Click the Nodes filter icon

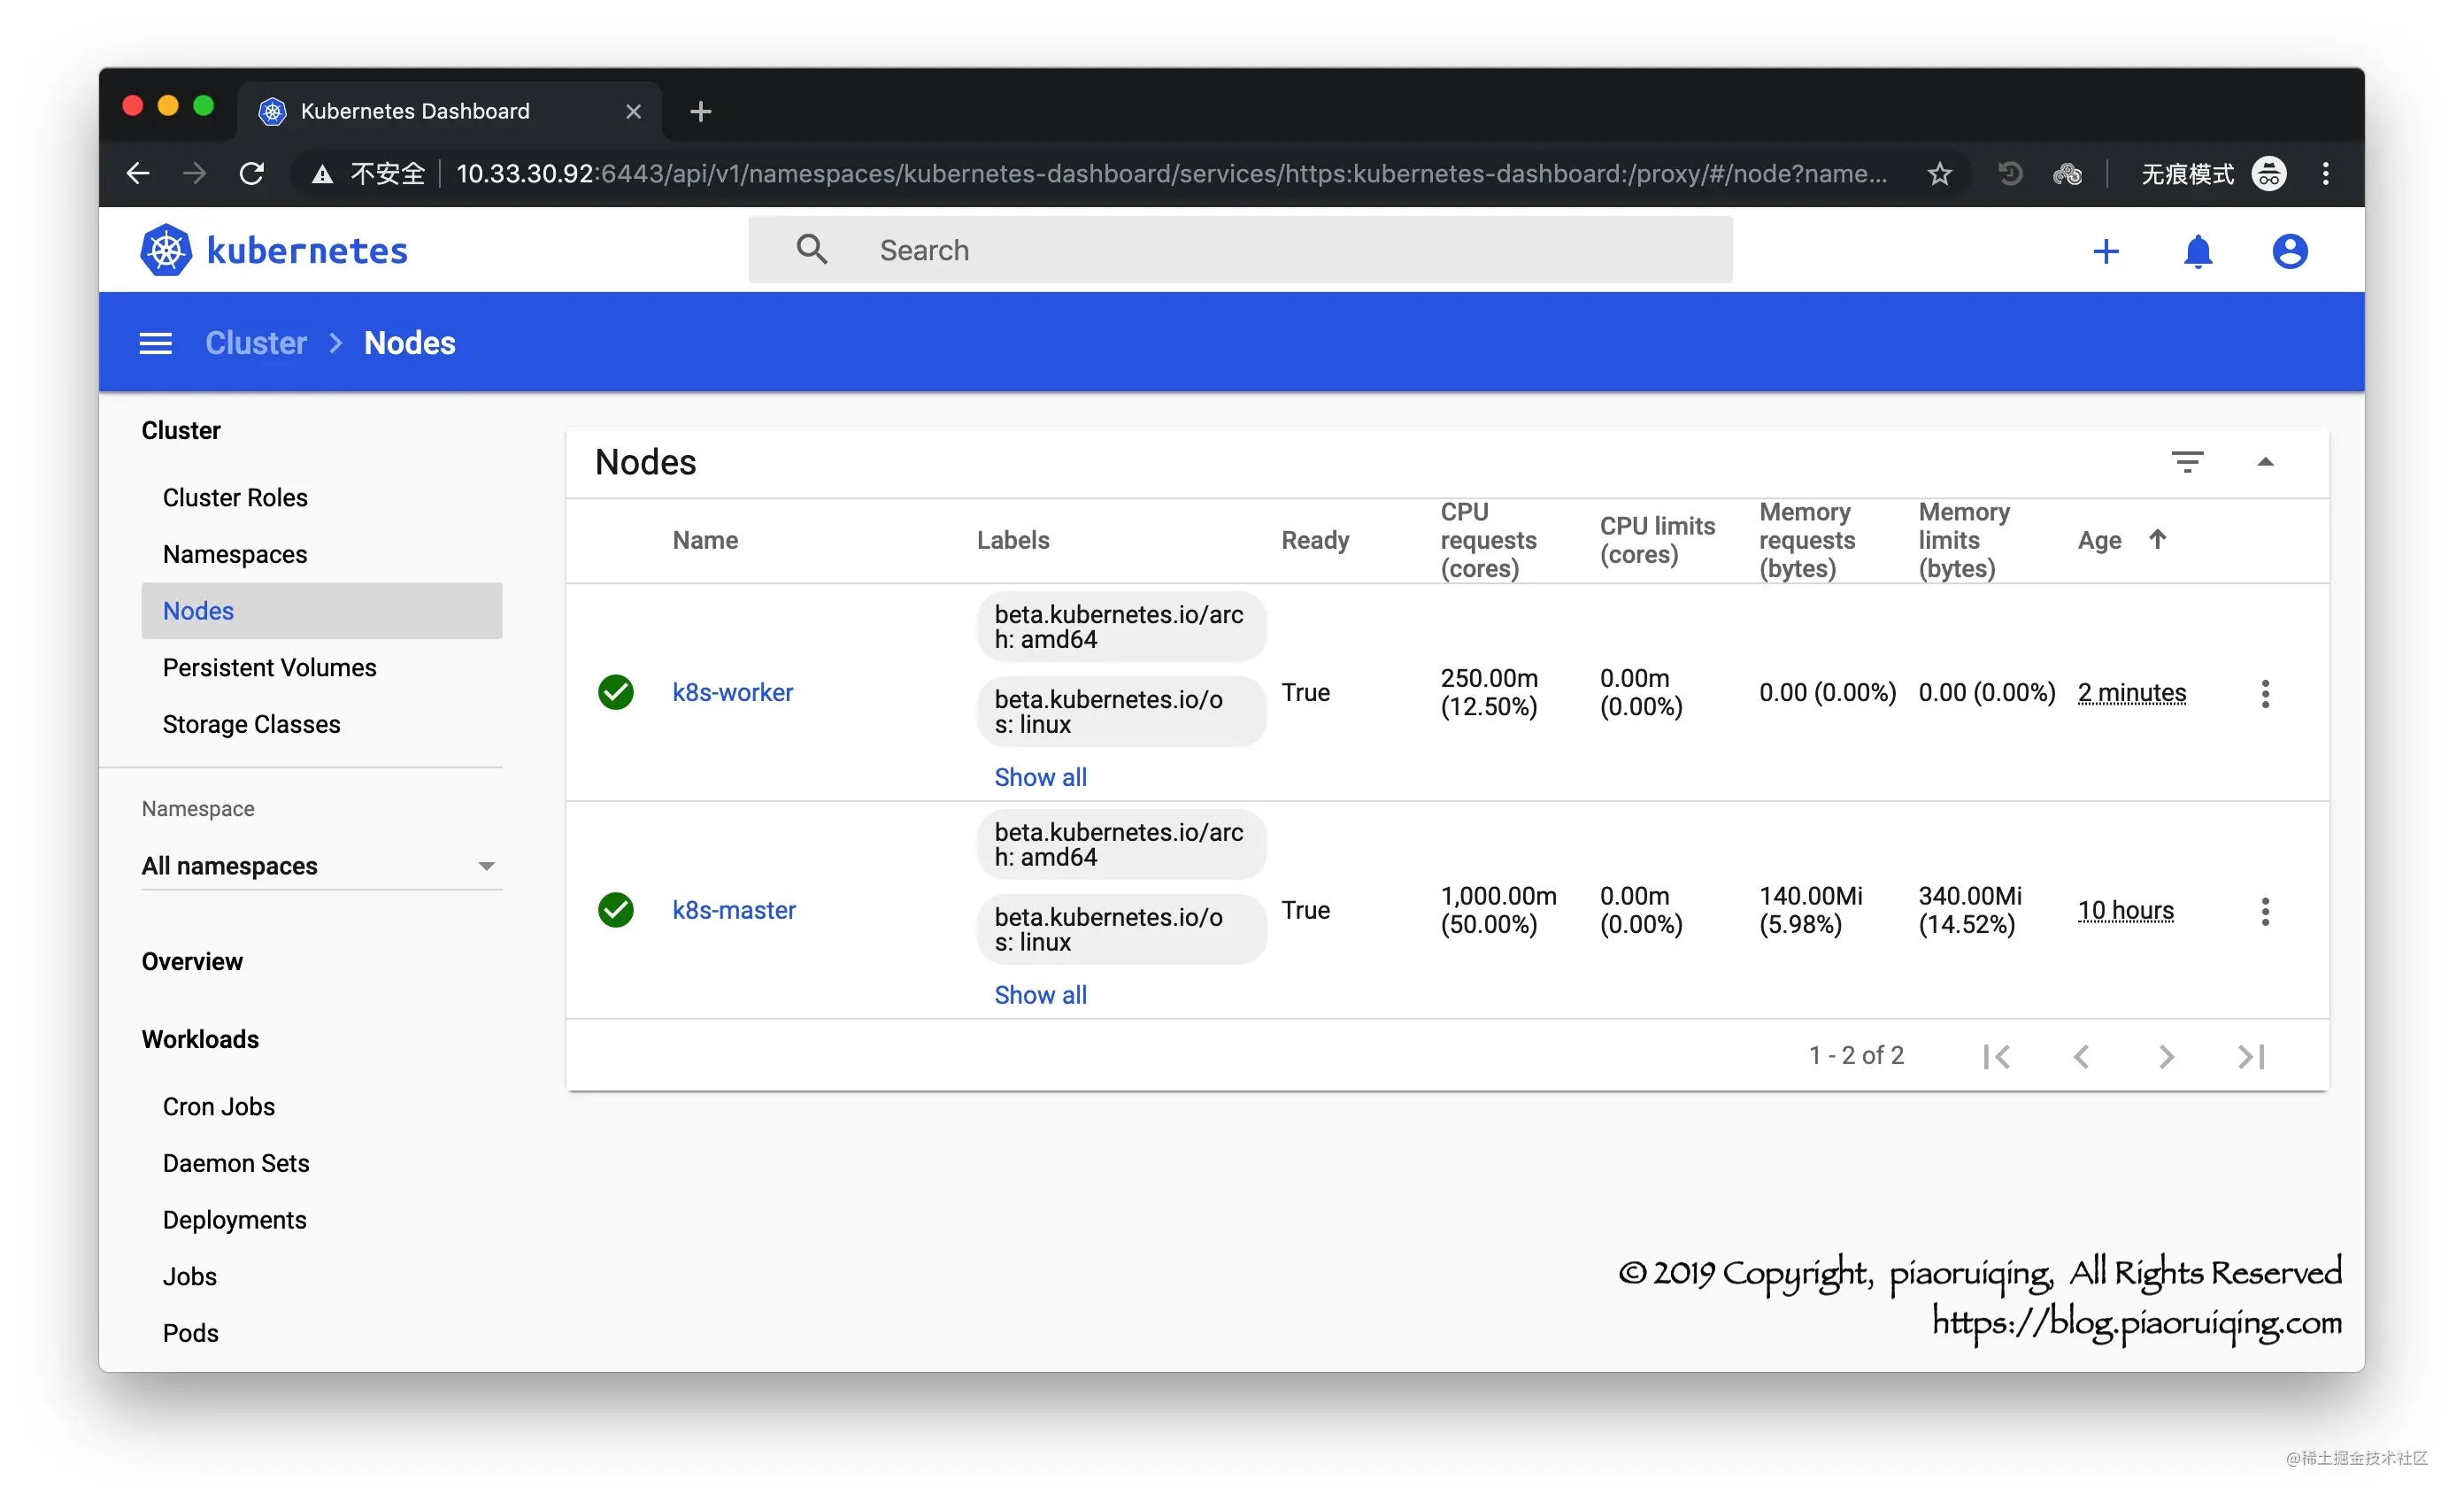tap(2187, 462)
